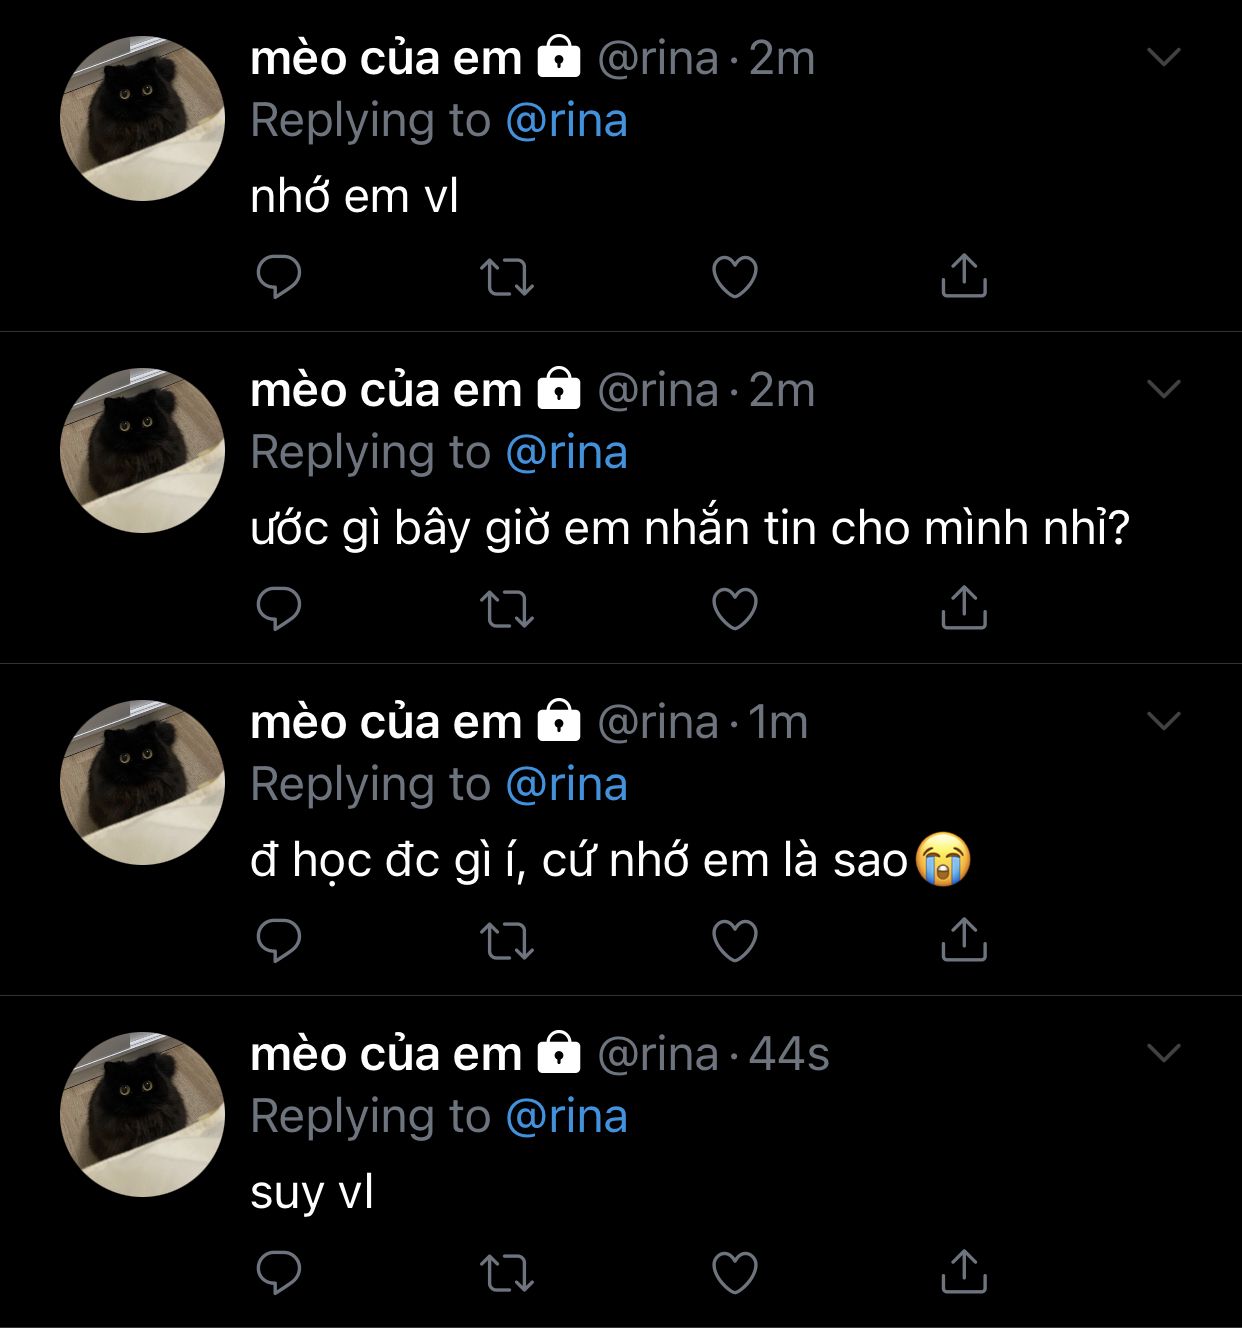The width and height of the screenshot is (1242, 1328).
Task: Open "mèo của em" profile from "suy vl" tweet
Action: click(386, 1054)
